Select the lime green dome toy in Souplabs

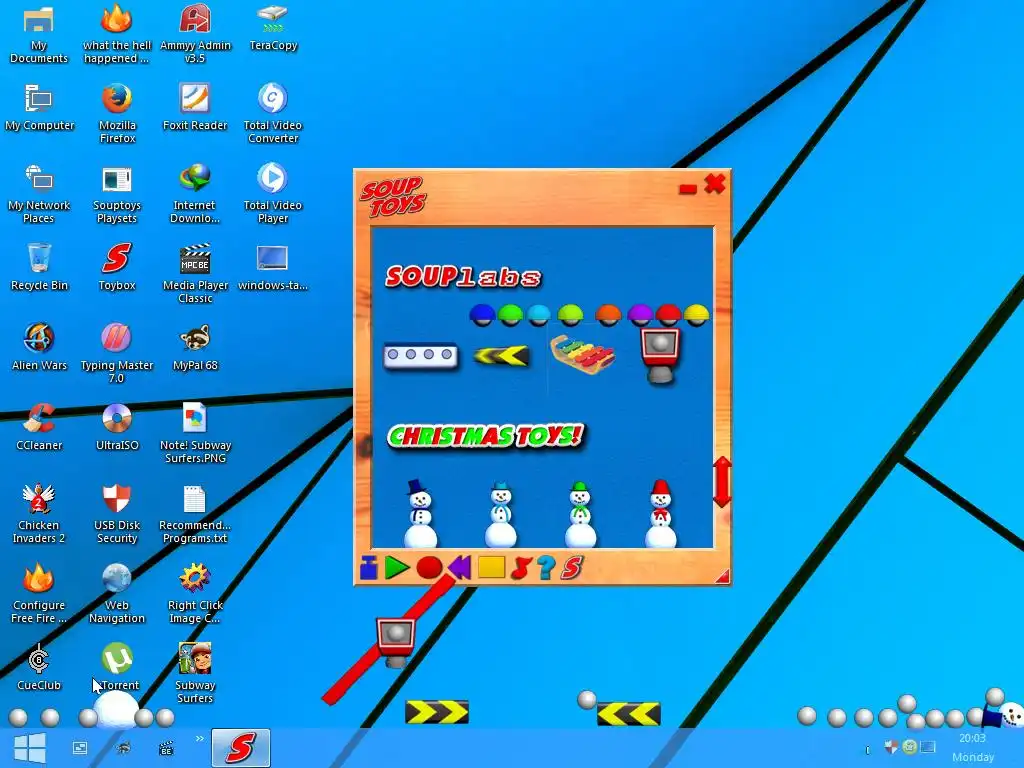570,315
